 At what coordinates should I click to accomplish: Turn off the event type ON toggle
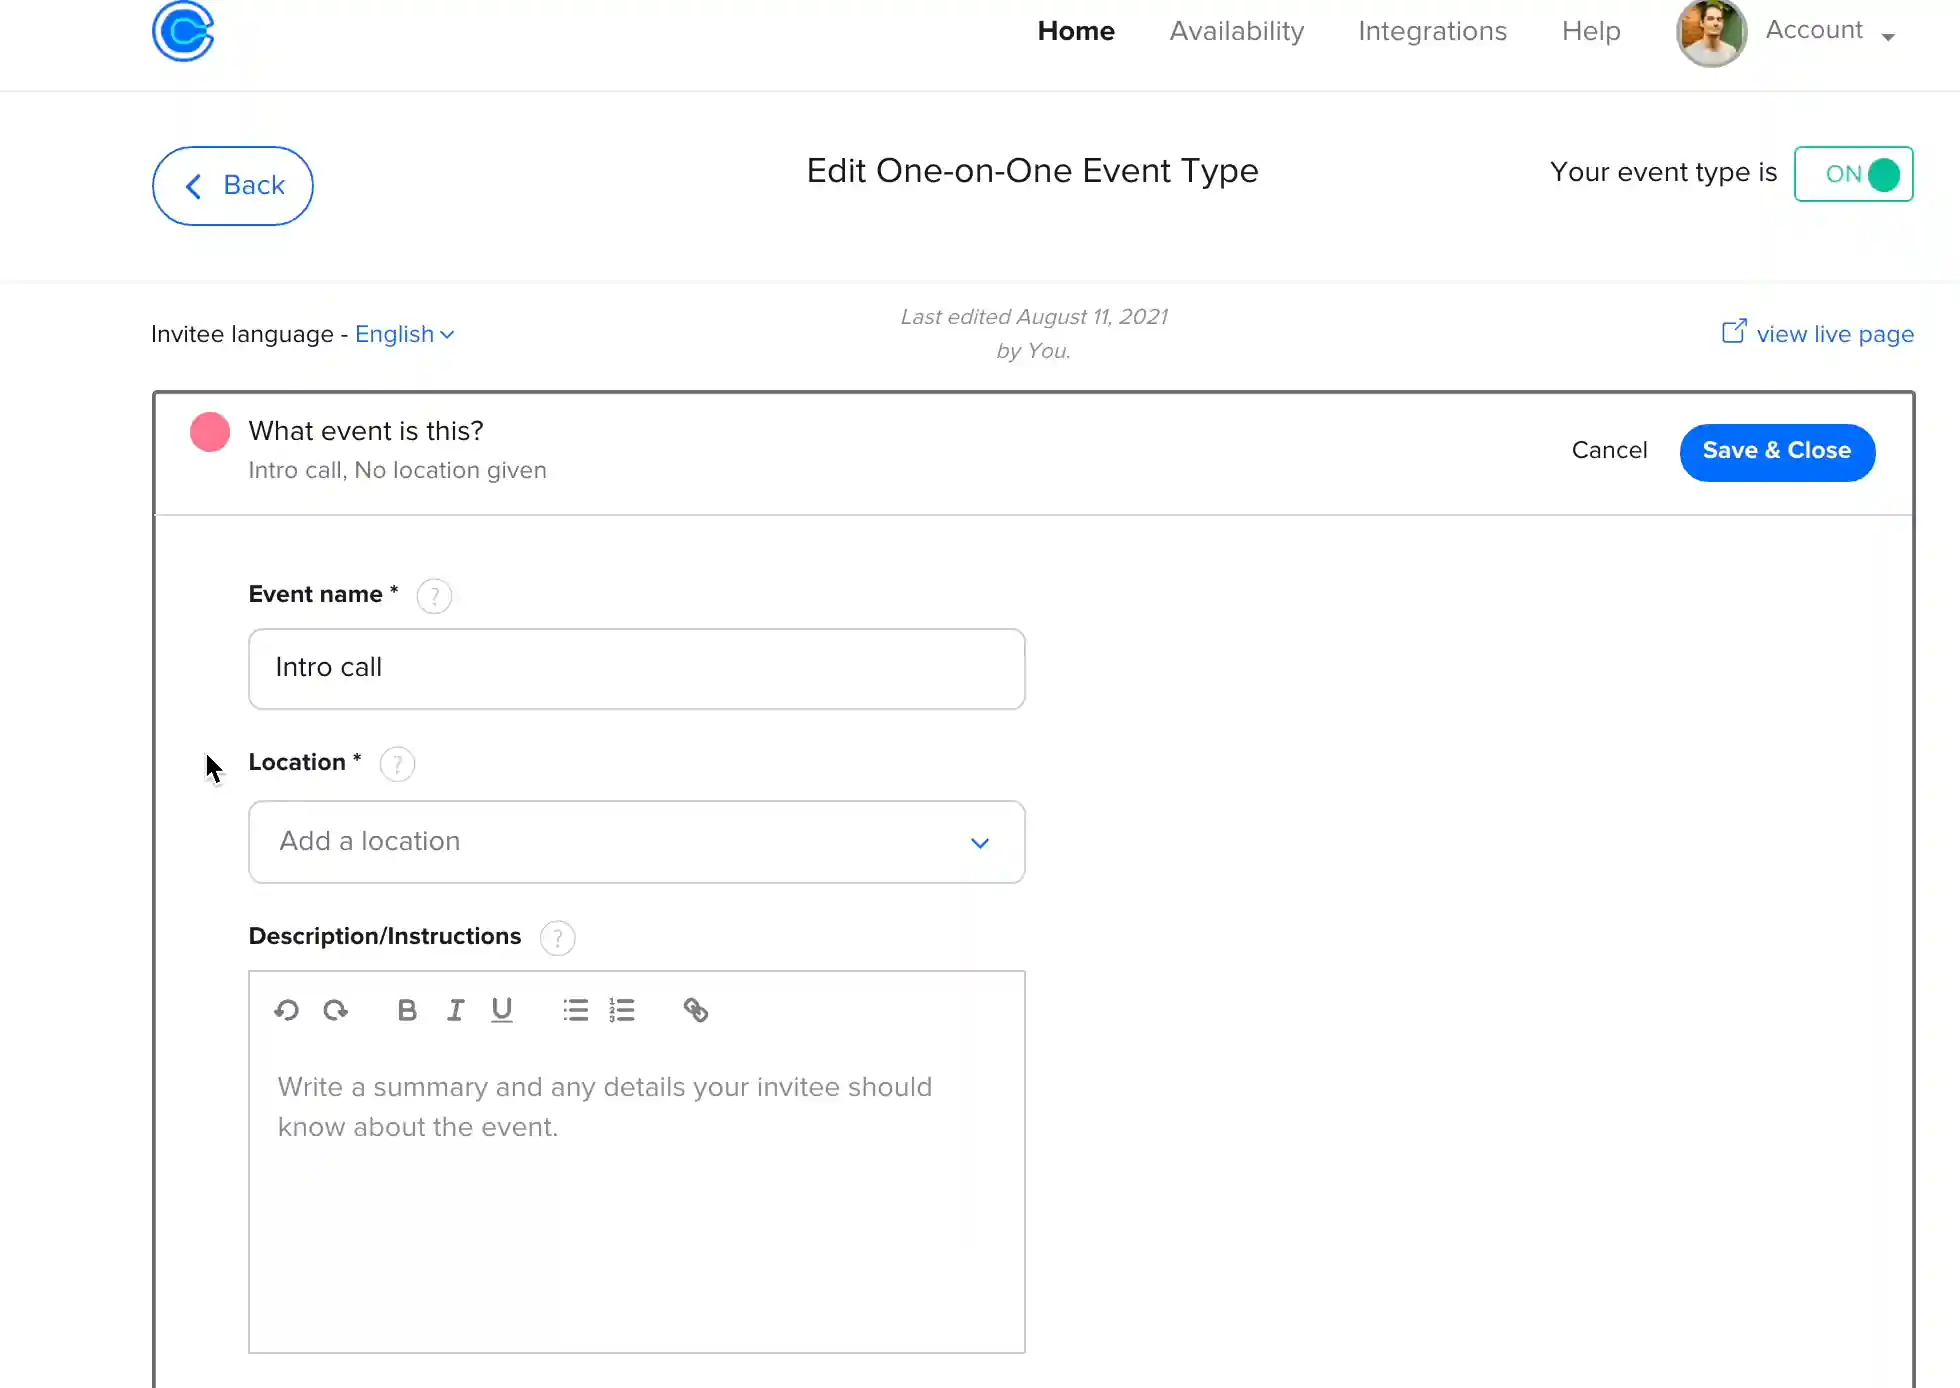(x=1853, y=174)
